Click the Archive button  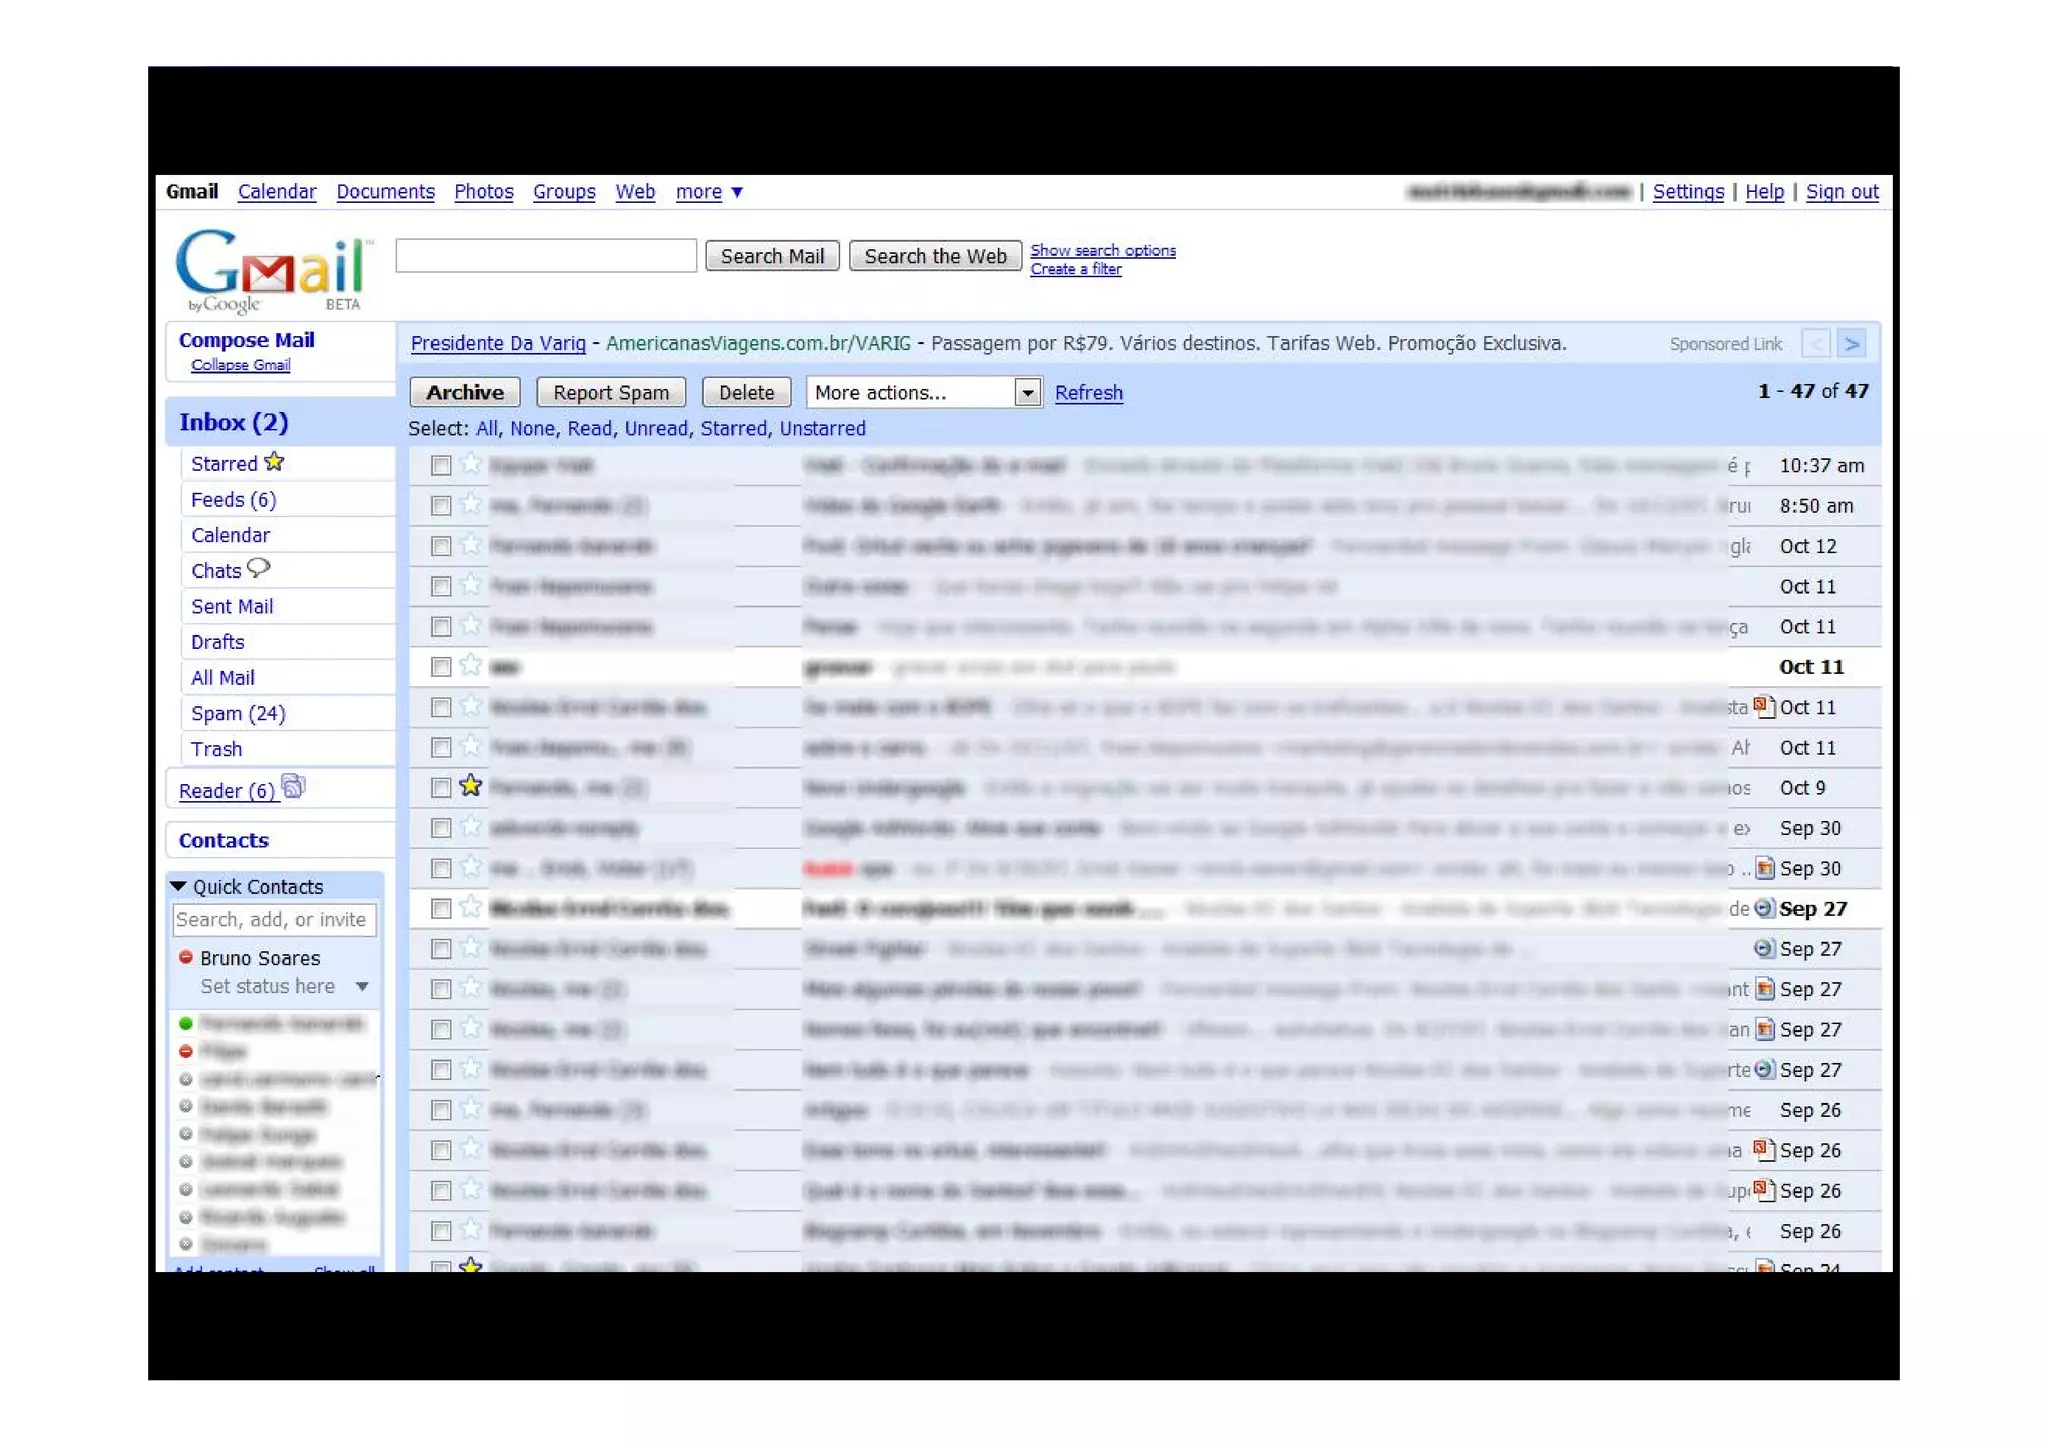(465, 393)
